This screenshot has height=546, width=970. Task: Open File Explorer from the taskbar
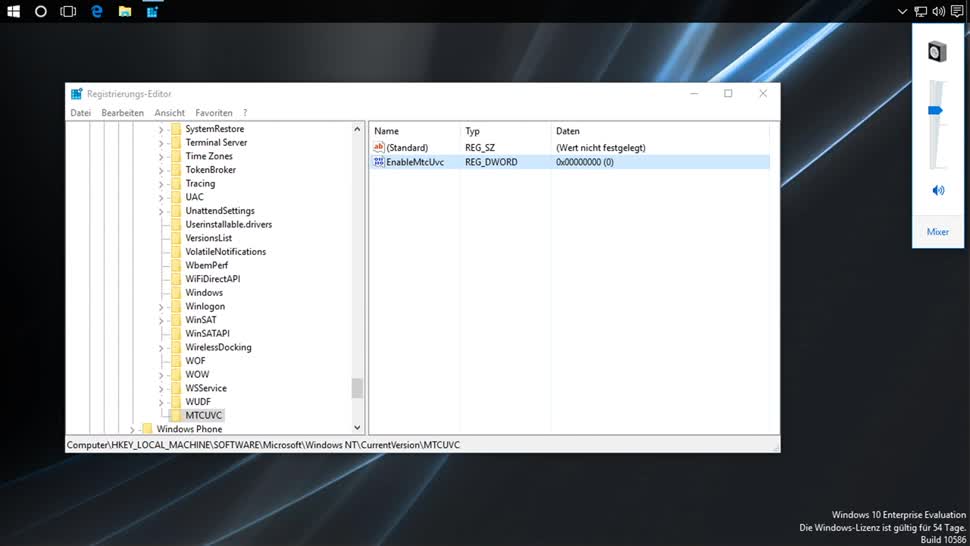125,11
